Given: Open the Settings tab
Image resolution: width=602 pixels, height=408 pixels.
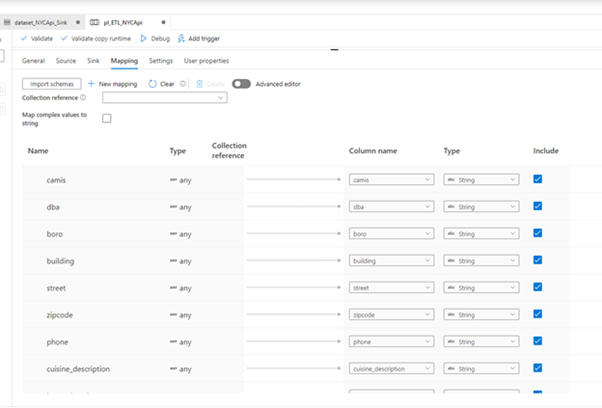Looking at the screenshot, I should click(x=161, y=61).
